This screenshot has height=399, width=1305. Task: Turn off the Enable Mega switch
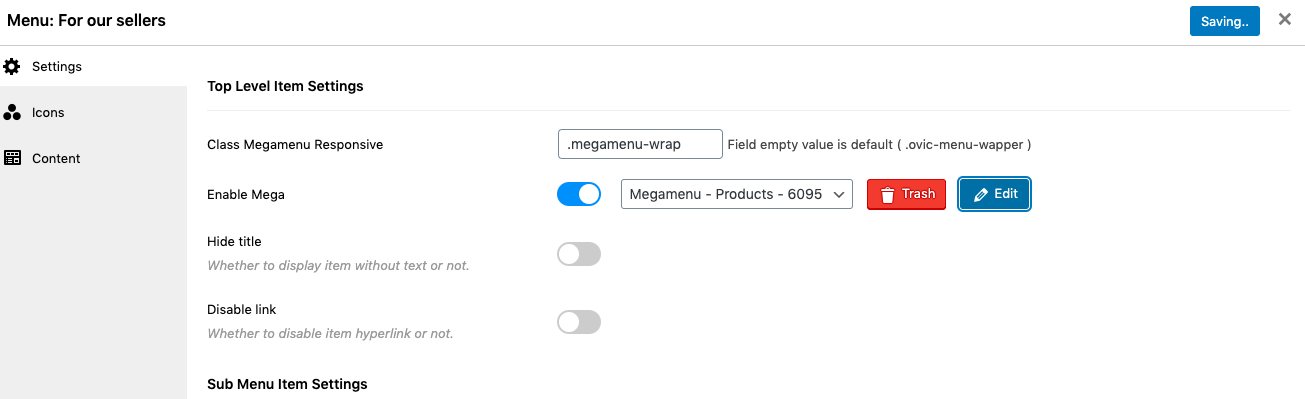[579, 194]
